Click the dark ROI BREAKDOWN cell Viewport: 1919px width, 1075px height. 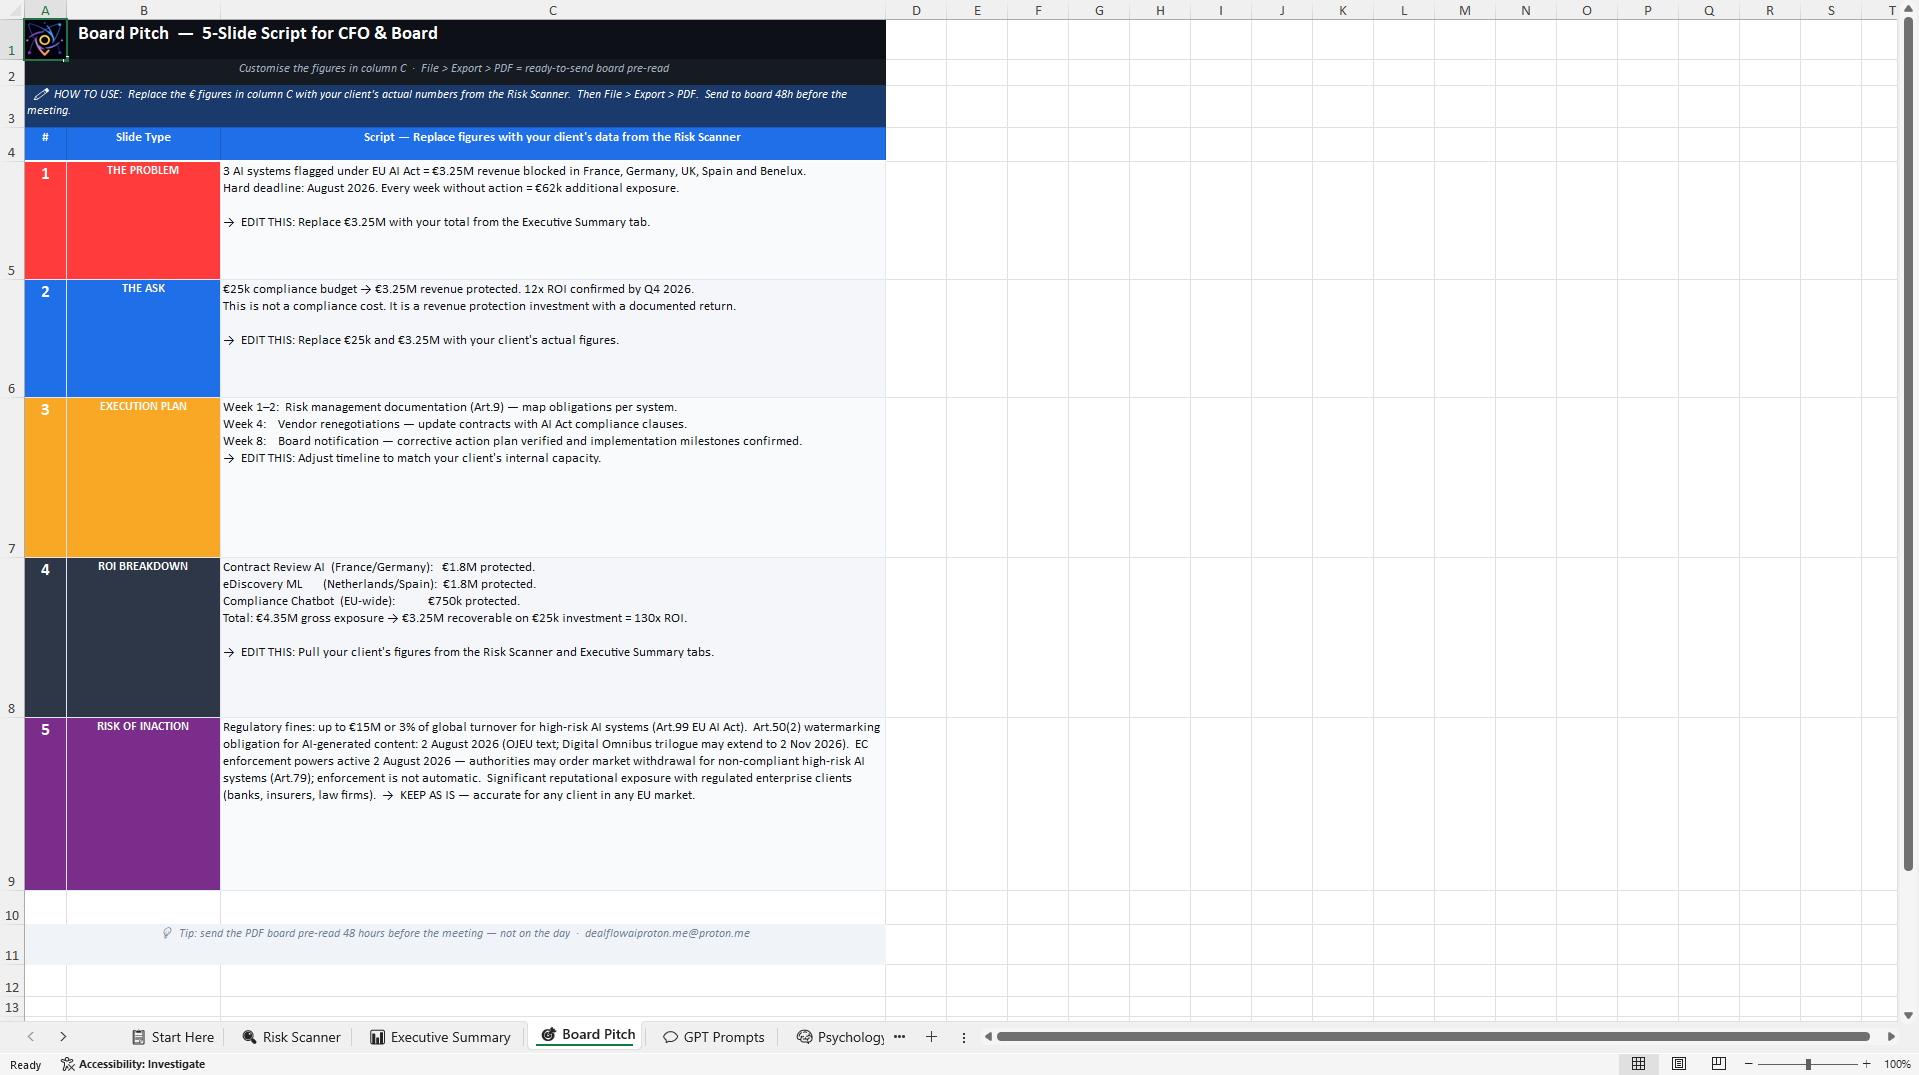coord(143,638)
